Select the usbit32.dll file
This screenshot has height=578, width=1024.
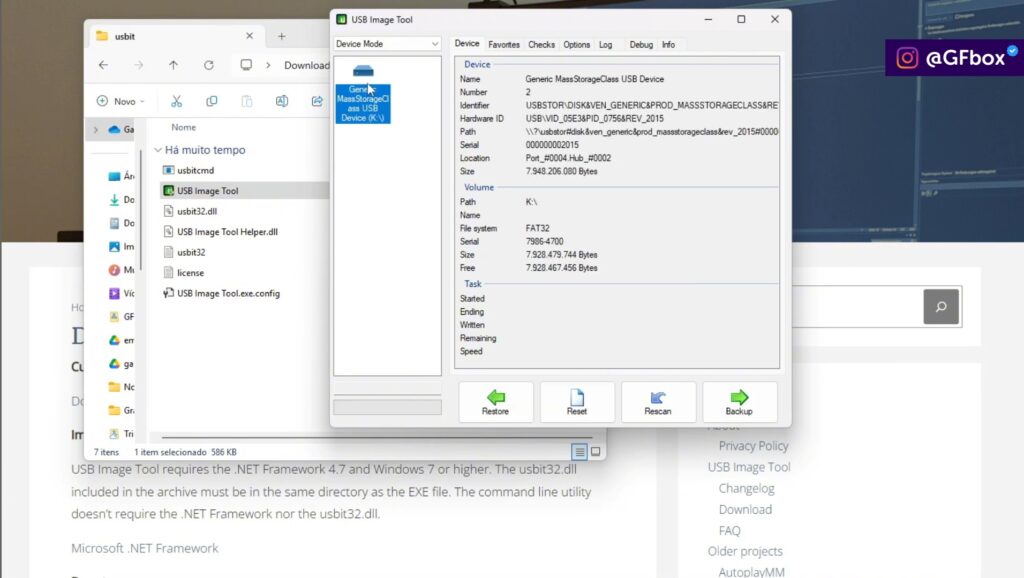click(x=197, y=211)
